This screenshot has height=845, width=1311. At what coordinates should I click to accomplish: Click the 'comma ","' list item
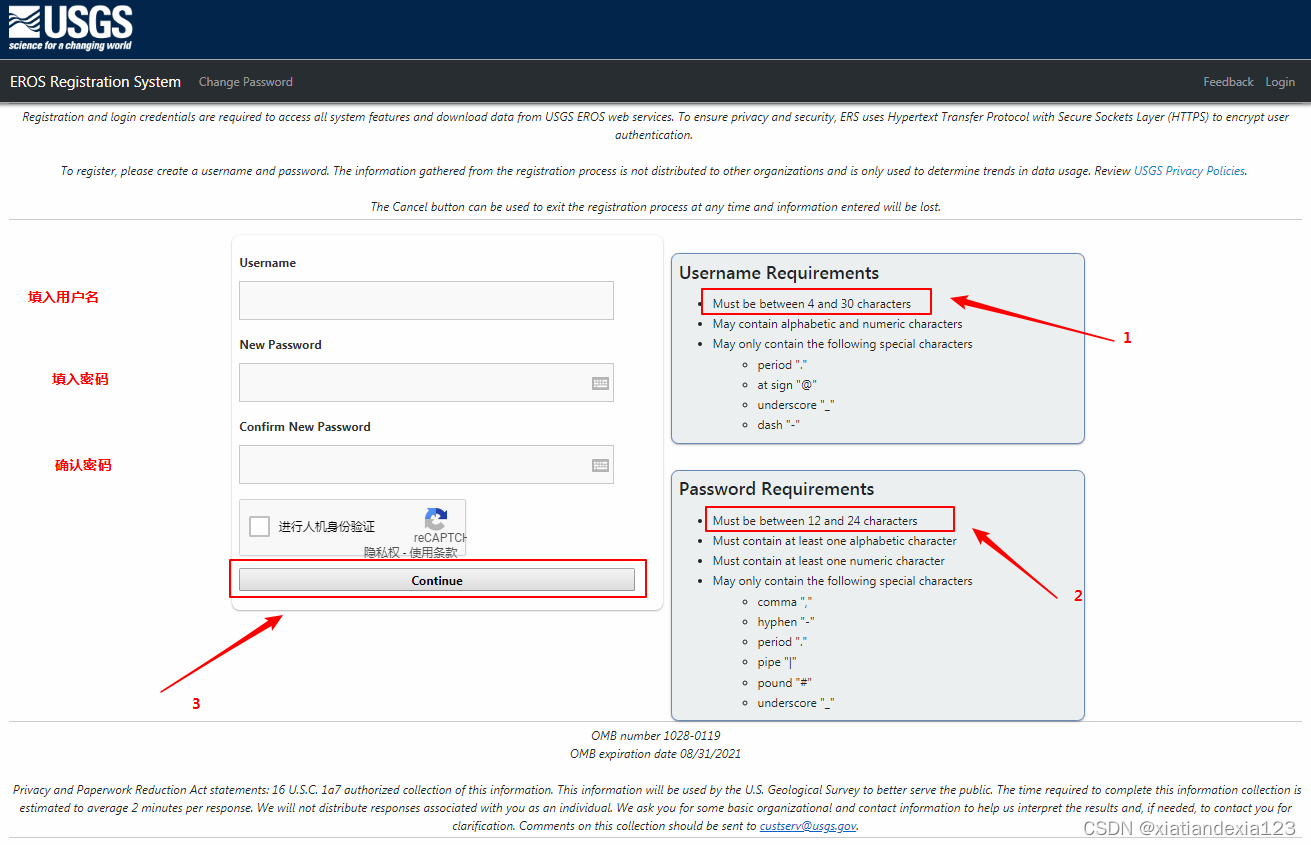point(785,602)
